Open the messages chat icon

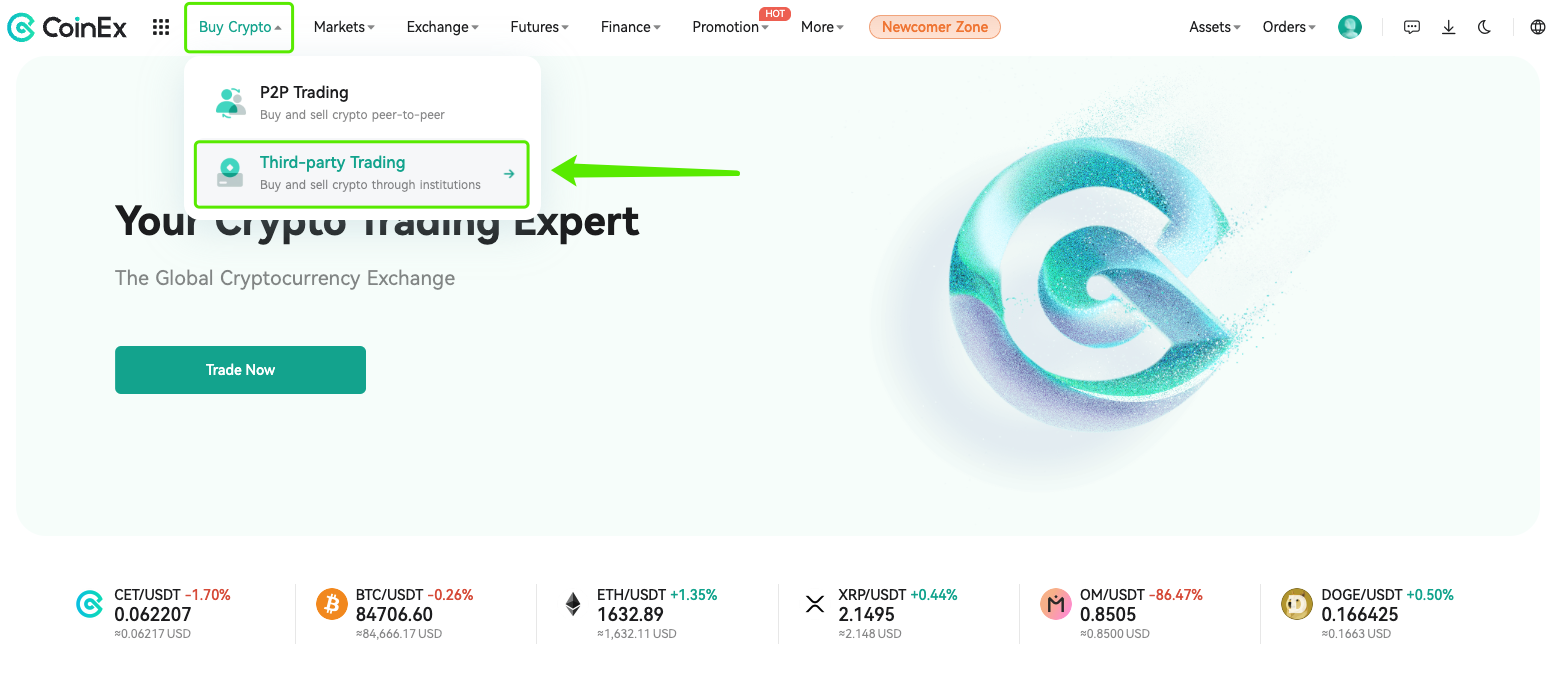pyautogui.click(x=1412, y=27)
